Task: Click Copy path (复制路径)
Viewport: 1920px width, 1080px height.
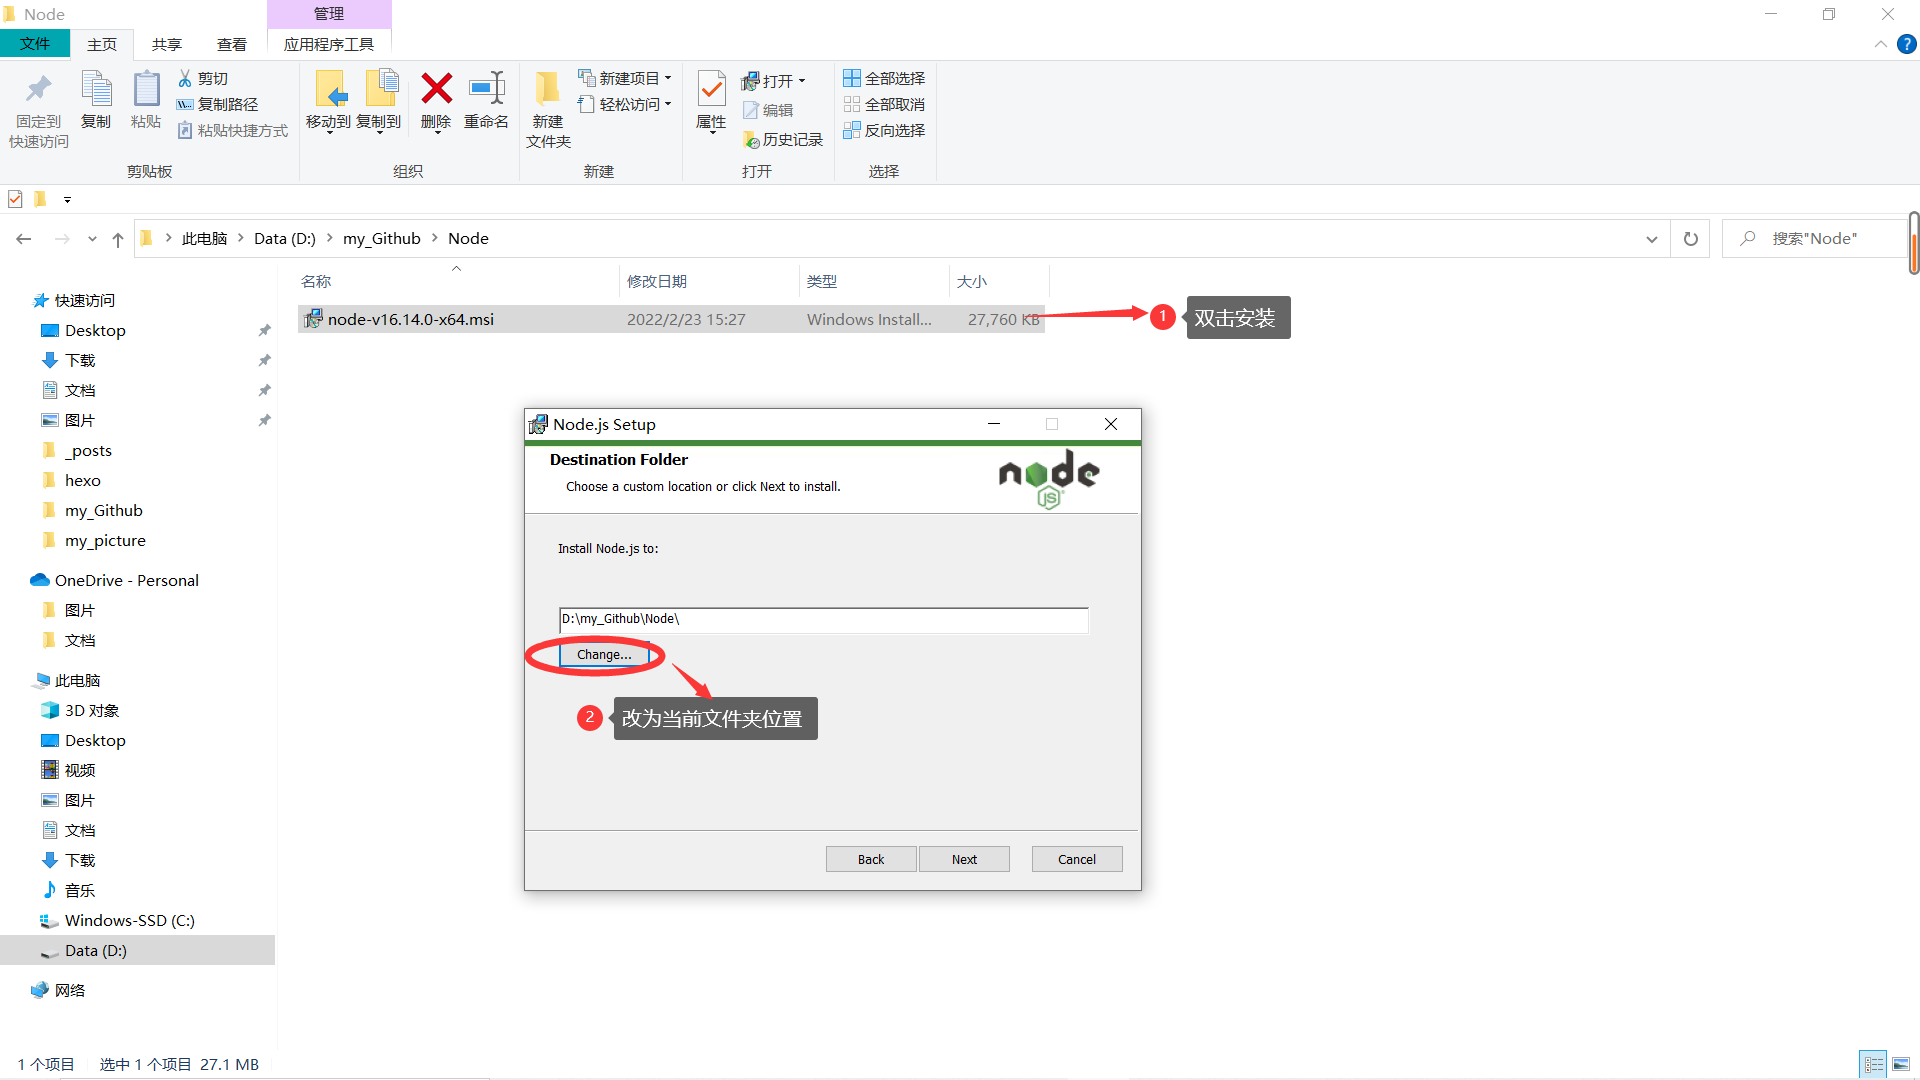Action: (217, 104)
